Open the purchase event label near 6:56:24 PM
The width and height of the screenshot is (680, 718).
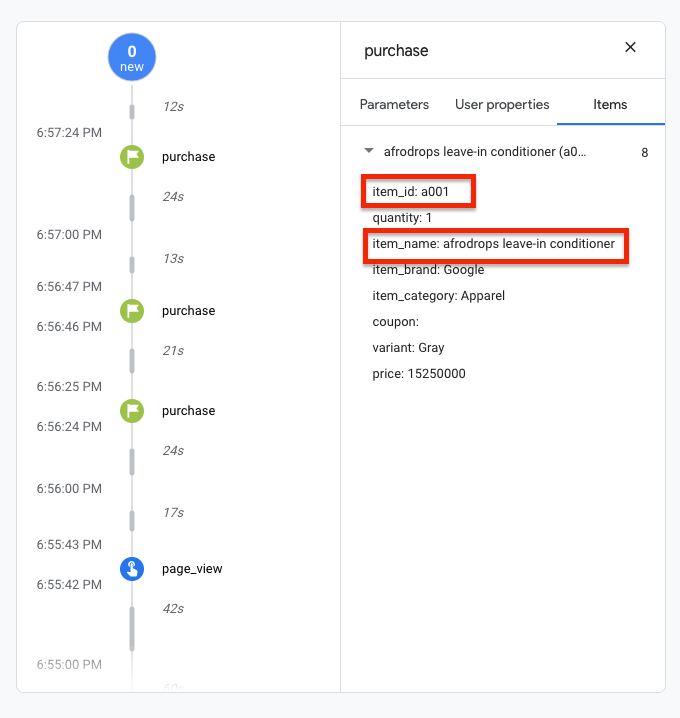pyautogui.click(x=189, y=411)
